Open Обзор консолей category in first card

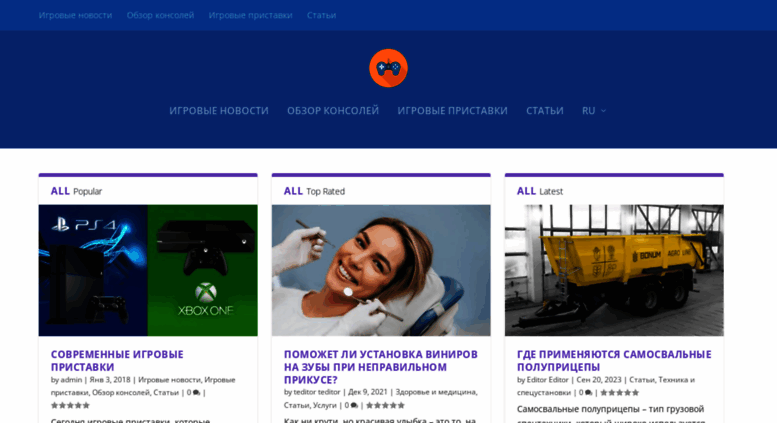(120, 393)
